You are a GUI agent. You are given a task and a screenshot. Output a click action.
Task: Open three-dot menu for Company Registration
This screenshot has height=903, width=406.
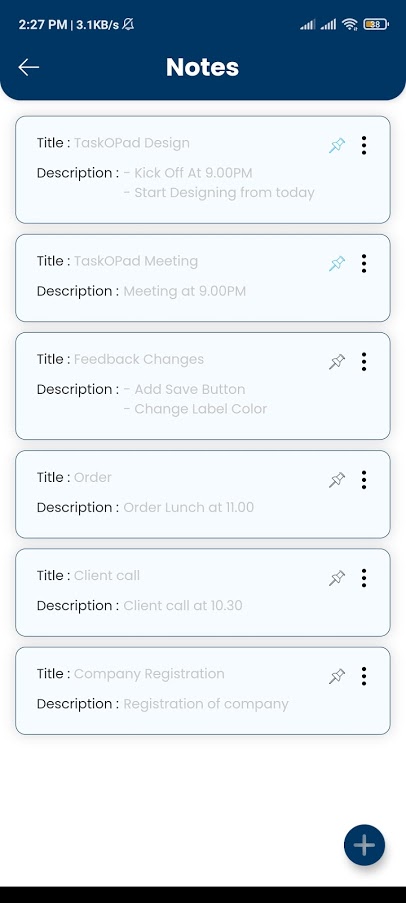tap(363, 676)
